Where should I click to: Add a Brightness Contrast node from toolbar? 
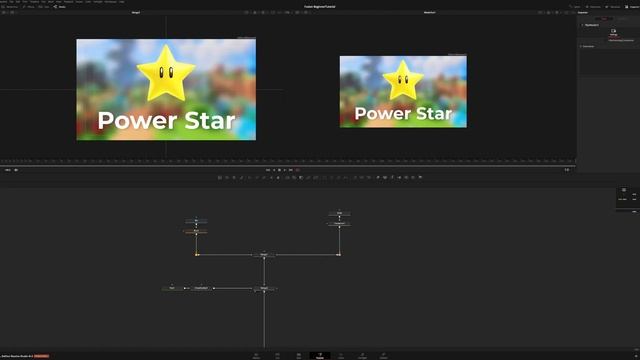click(x=271, y=178)
